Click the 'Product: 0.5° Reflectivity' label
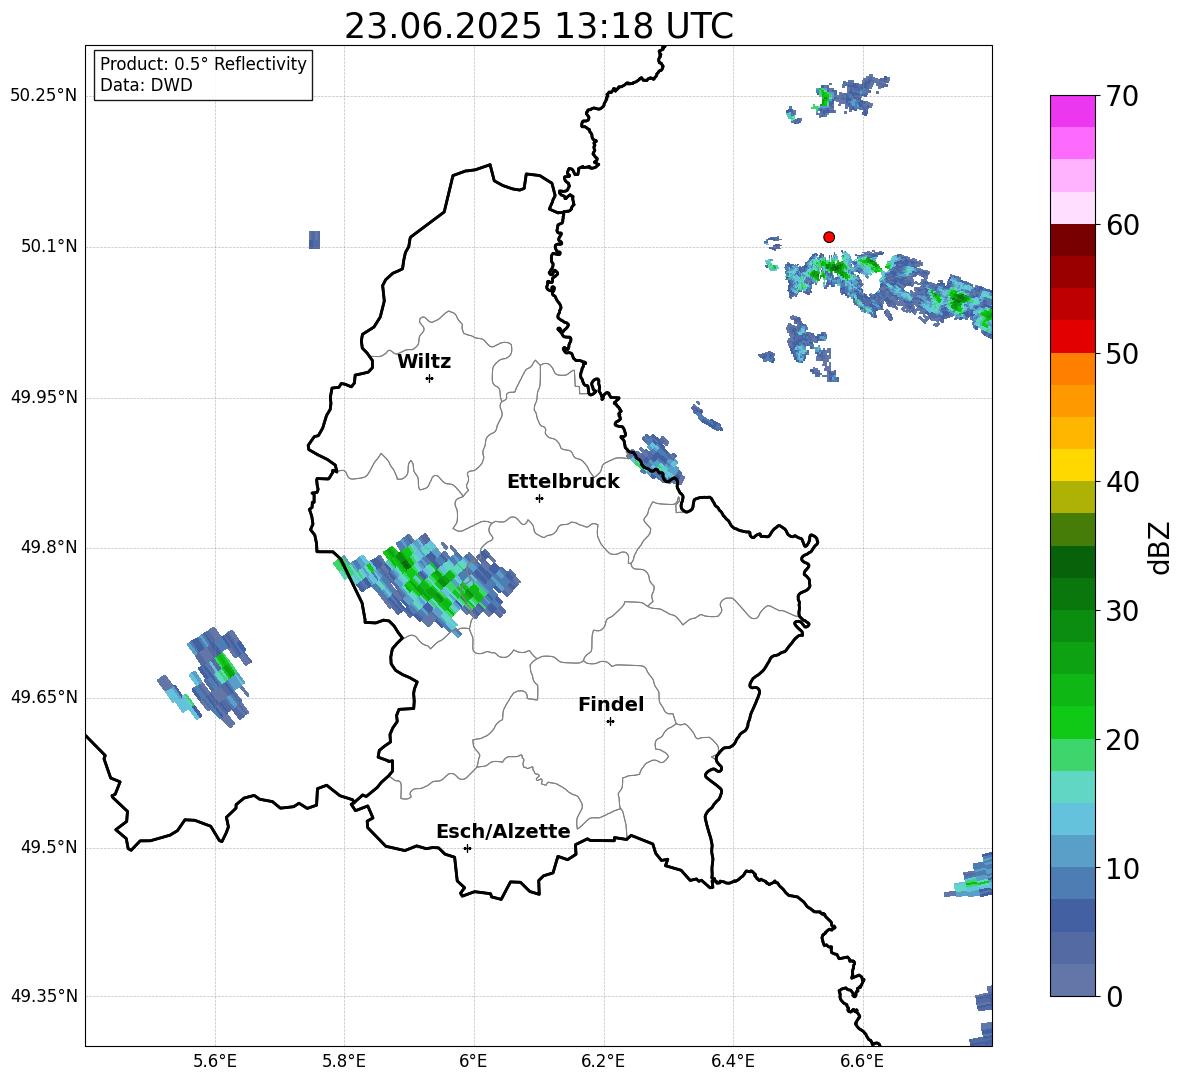Image resolution: width=1184 pixels, height=1081 pixels. point(203,64)
